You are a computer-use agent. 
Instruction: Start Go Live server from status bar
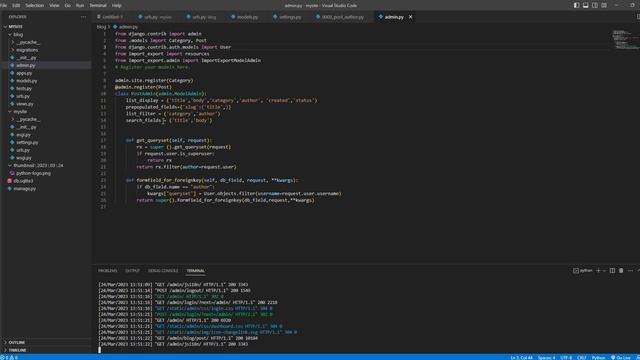pos(621,357)
